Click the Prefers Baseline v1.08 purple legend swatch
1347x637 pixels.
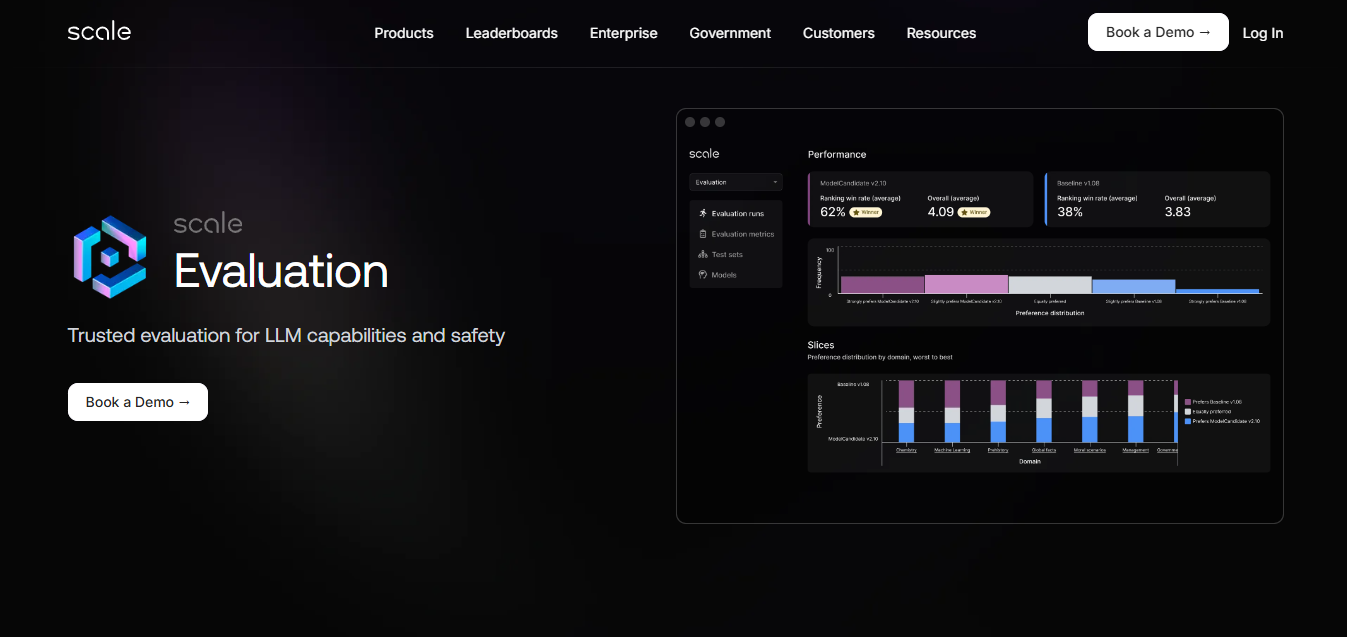coord(1188,401)
